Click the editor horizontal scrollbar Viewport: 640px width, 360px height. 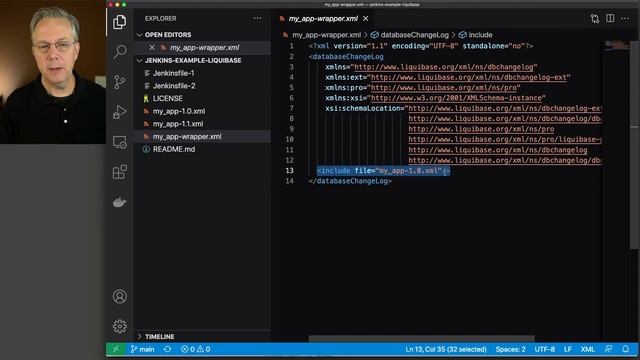pyautogui.click(x=422, y=338)
